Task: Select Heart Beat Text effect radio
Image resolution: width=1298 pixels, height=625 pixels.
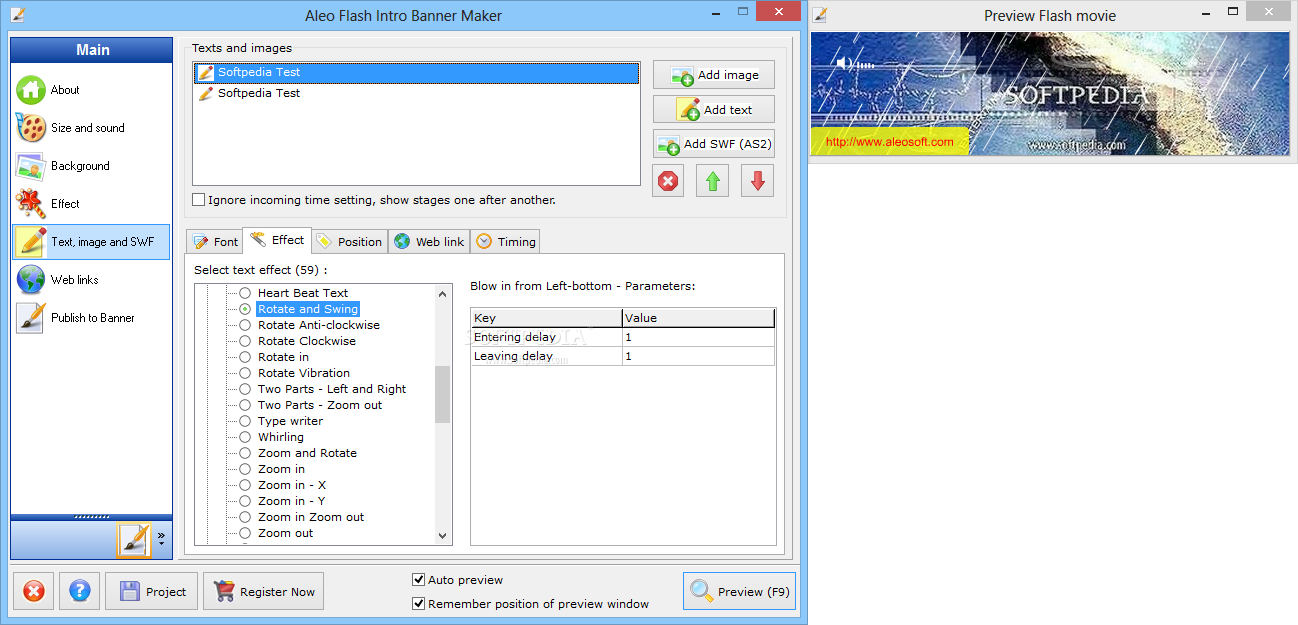Action: (245, 293)
